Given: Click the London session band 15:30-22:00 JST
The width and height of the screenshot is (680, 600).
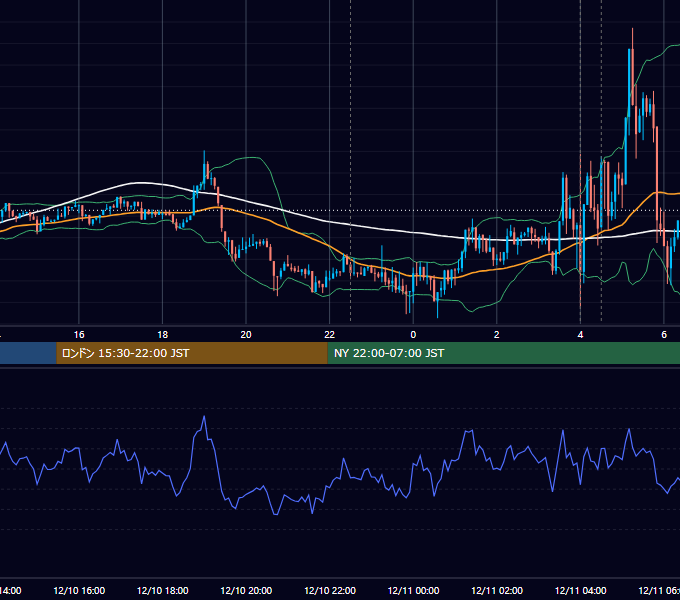Looking at the screenshot, I should tap(192, 353).
